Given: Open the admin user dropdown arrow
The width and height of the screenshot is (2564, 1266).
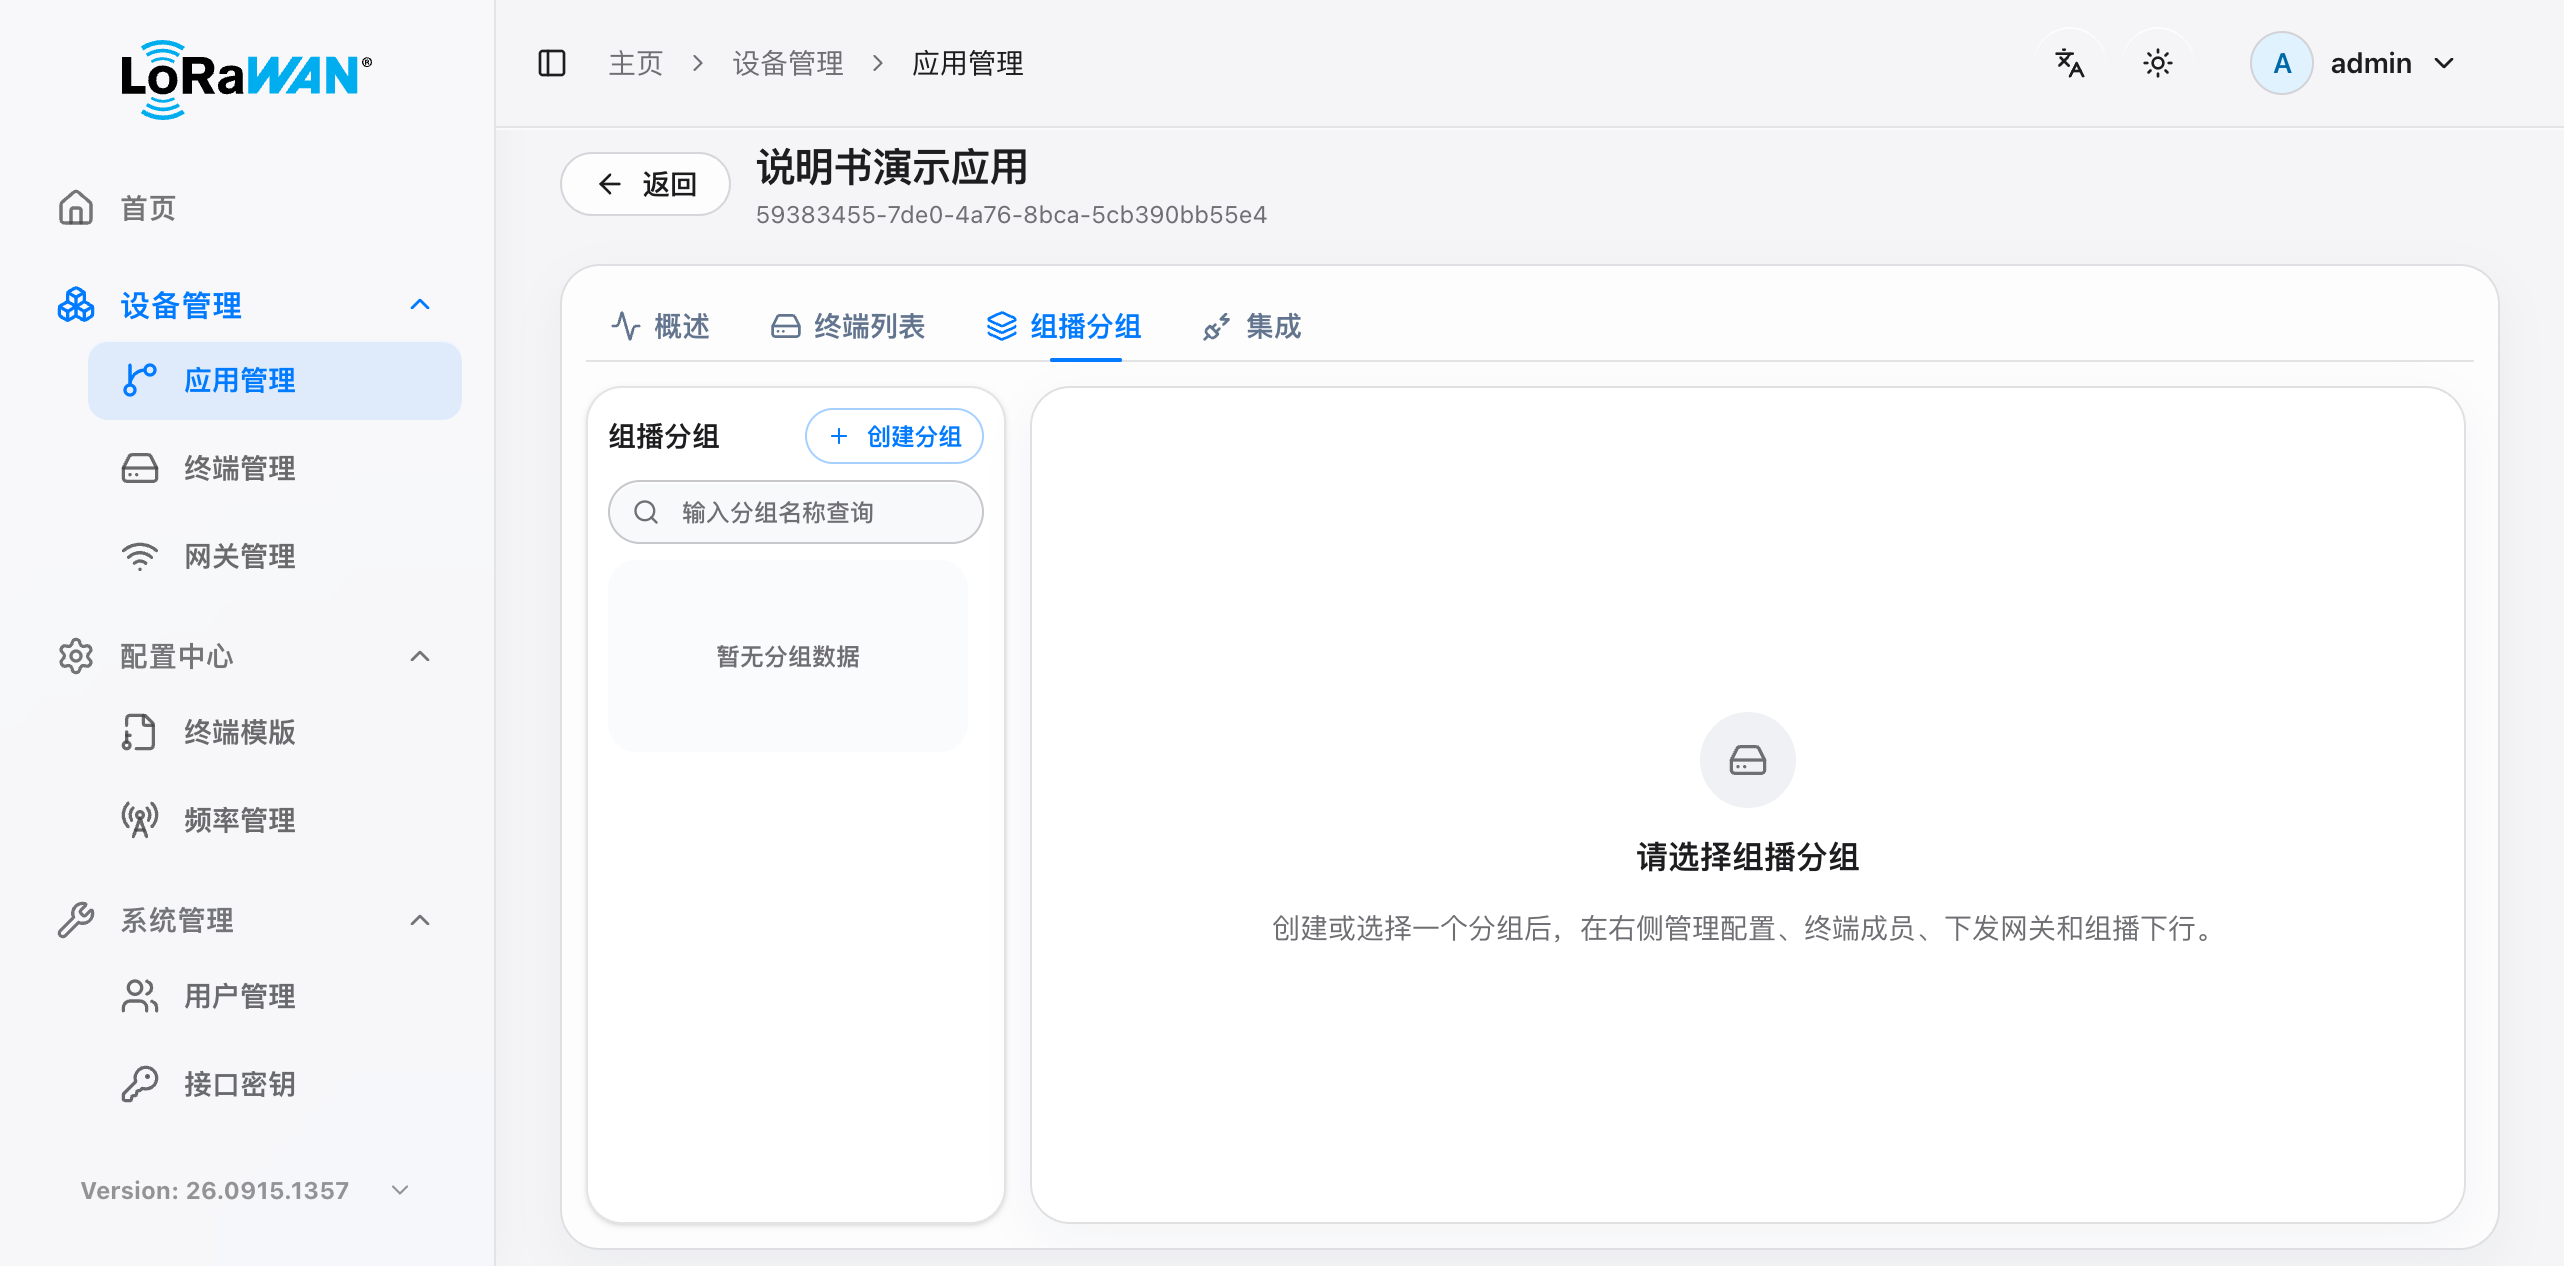Looking at the screenshot, I should pyautogui.click(x=2444, y=63).
